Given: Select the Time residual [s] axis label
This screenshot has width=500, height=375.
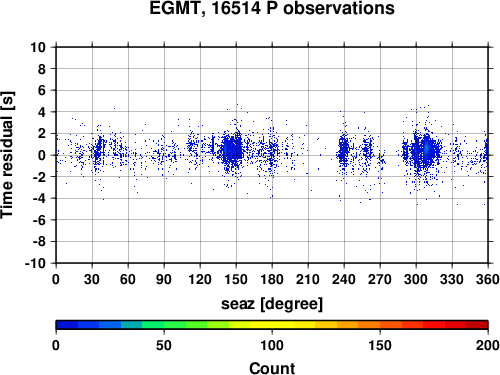Looking at the screenshot, I should [x=8, y=155].
